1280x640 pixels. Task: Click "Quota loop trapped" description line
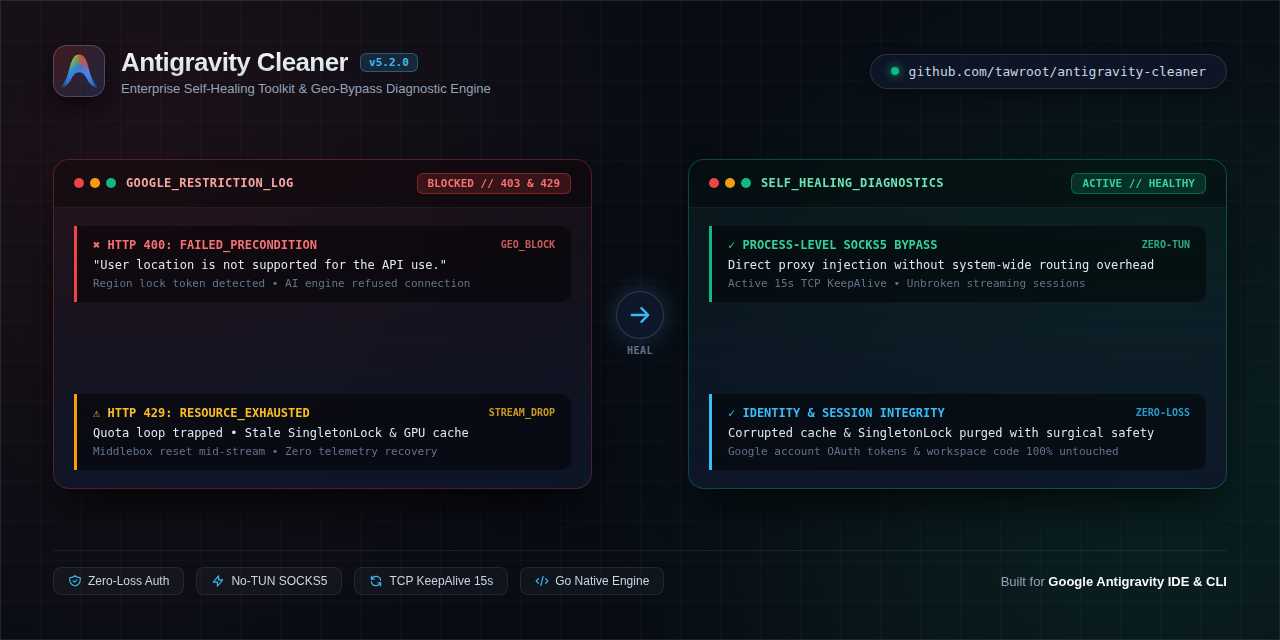[x=281, y=433]
